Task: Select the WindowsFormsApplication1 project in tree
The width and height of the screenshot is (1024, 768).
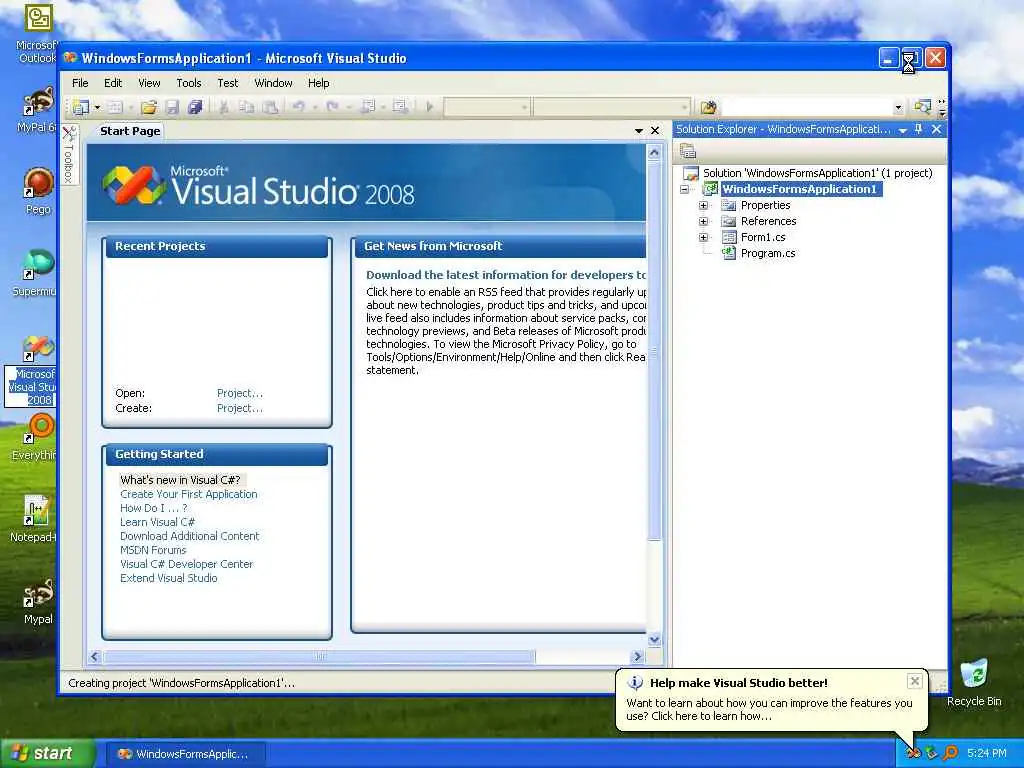Action: point(799,189)
